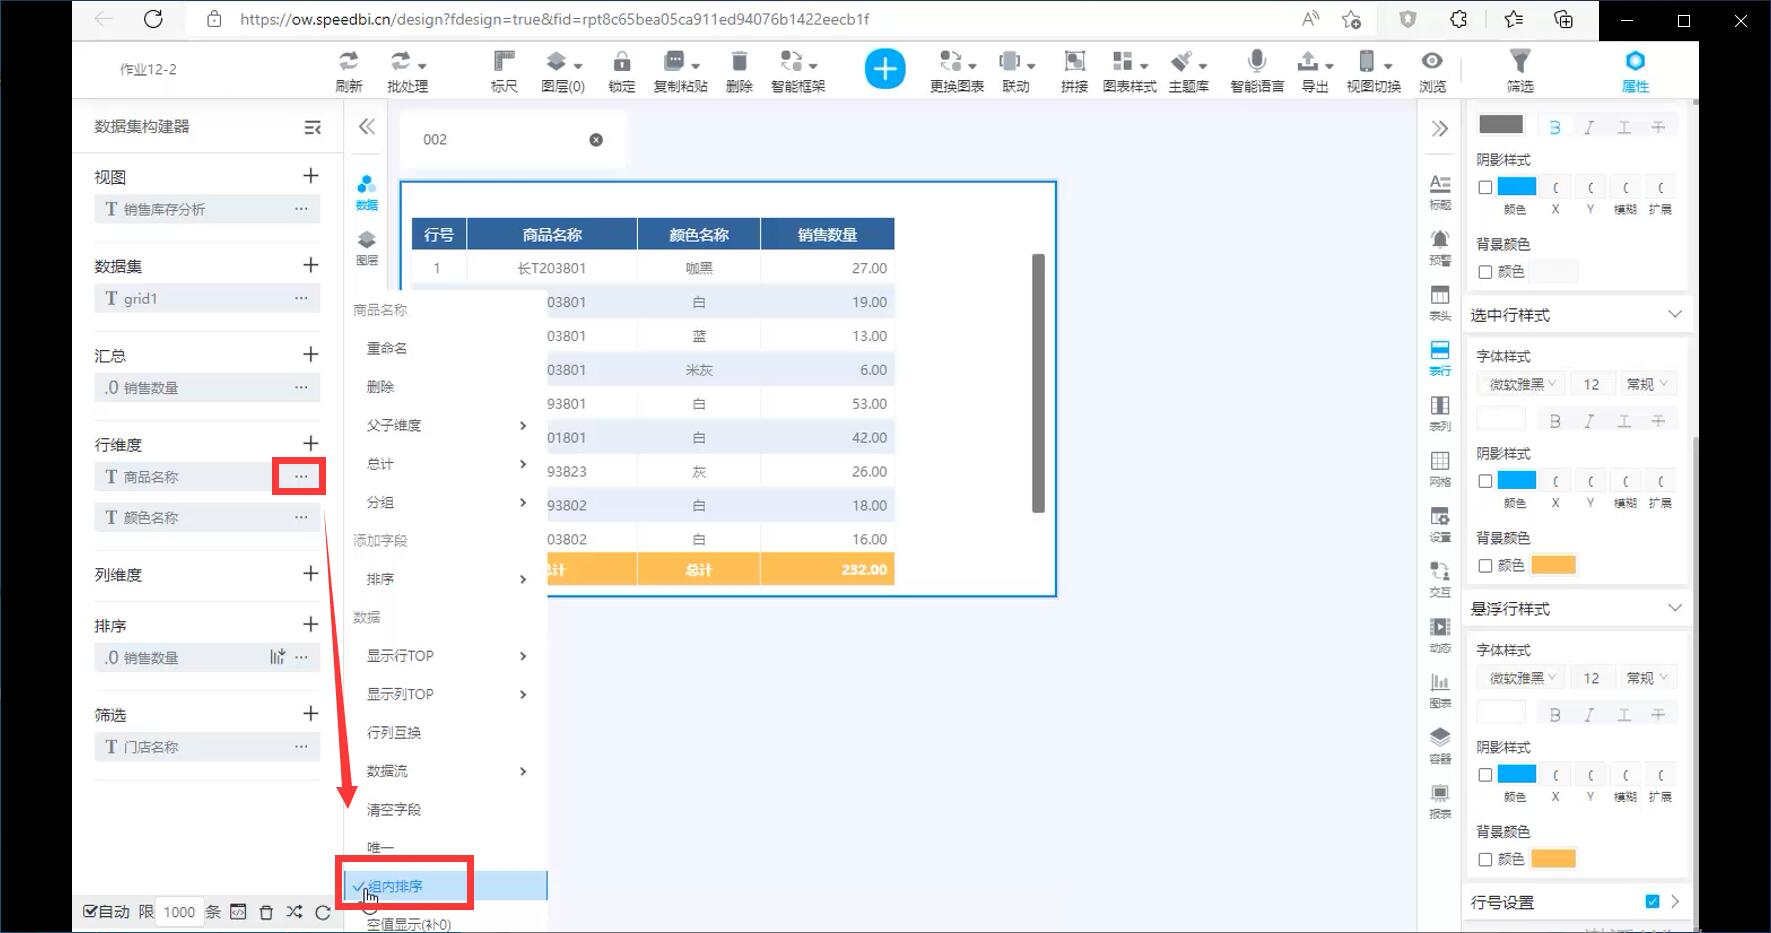Click the 锁定 lock icon
Viewport: 1771px width, 933px height.
pyautogui.click(x=621, y=62)
